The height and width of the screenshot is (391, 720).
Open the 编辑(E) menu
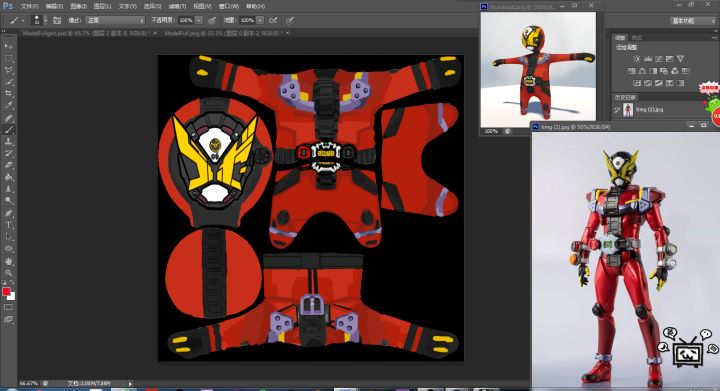(x=54, y=6)
